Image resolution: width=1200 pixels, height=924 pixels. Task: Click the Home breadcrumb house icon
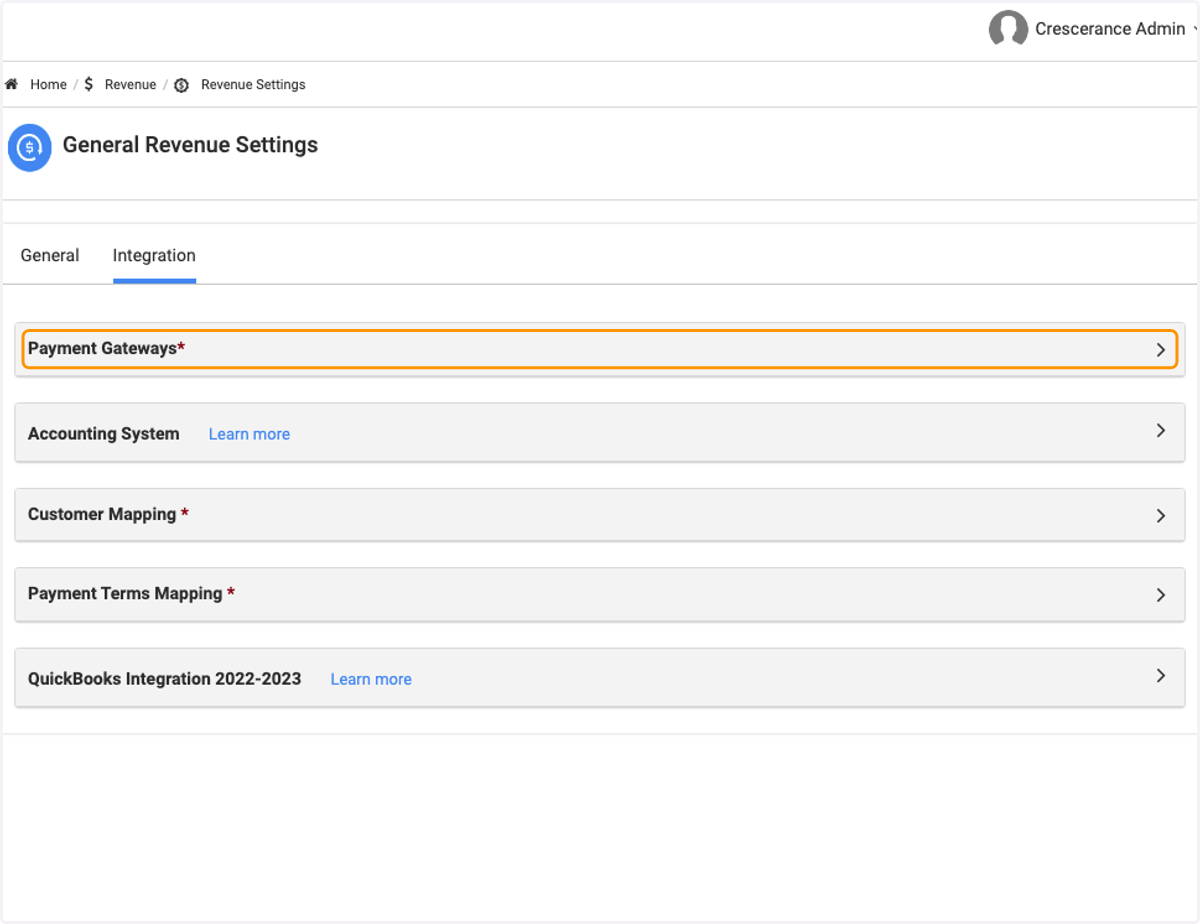(x=12, y=84)
